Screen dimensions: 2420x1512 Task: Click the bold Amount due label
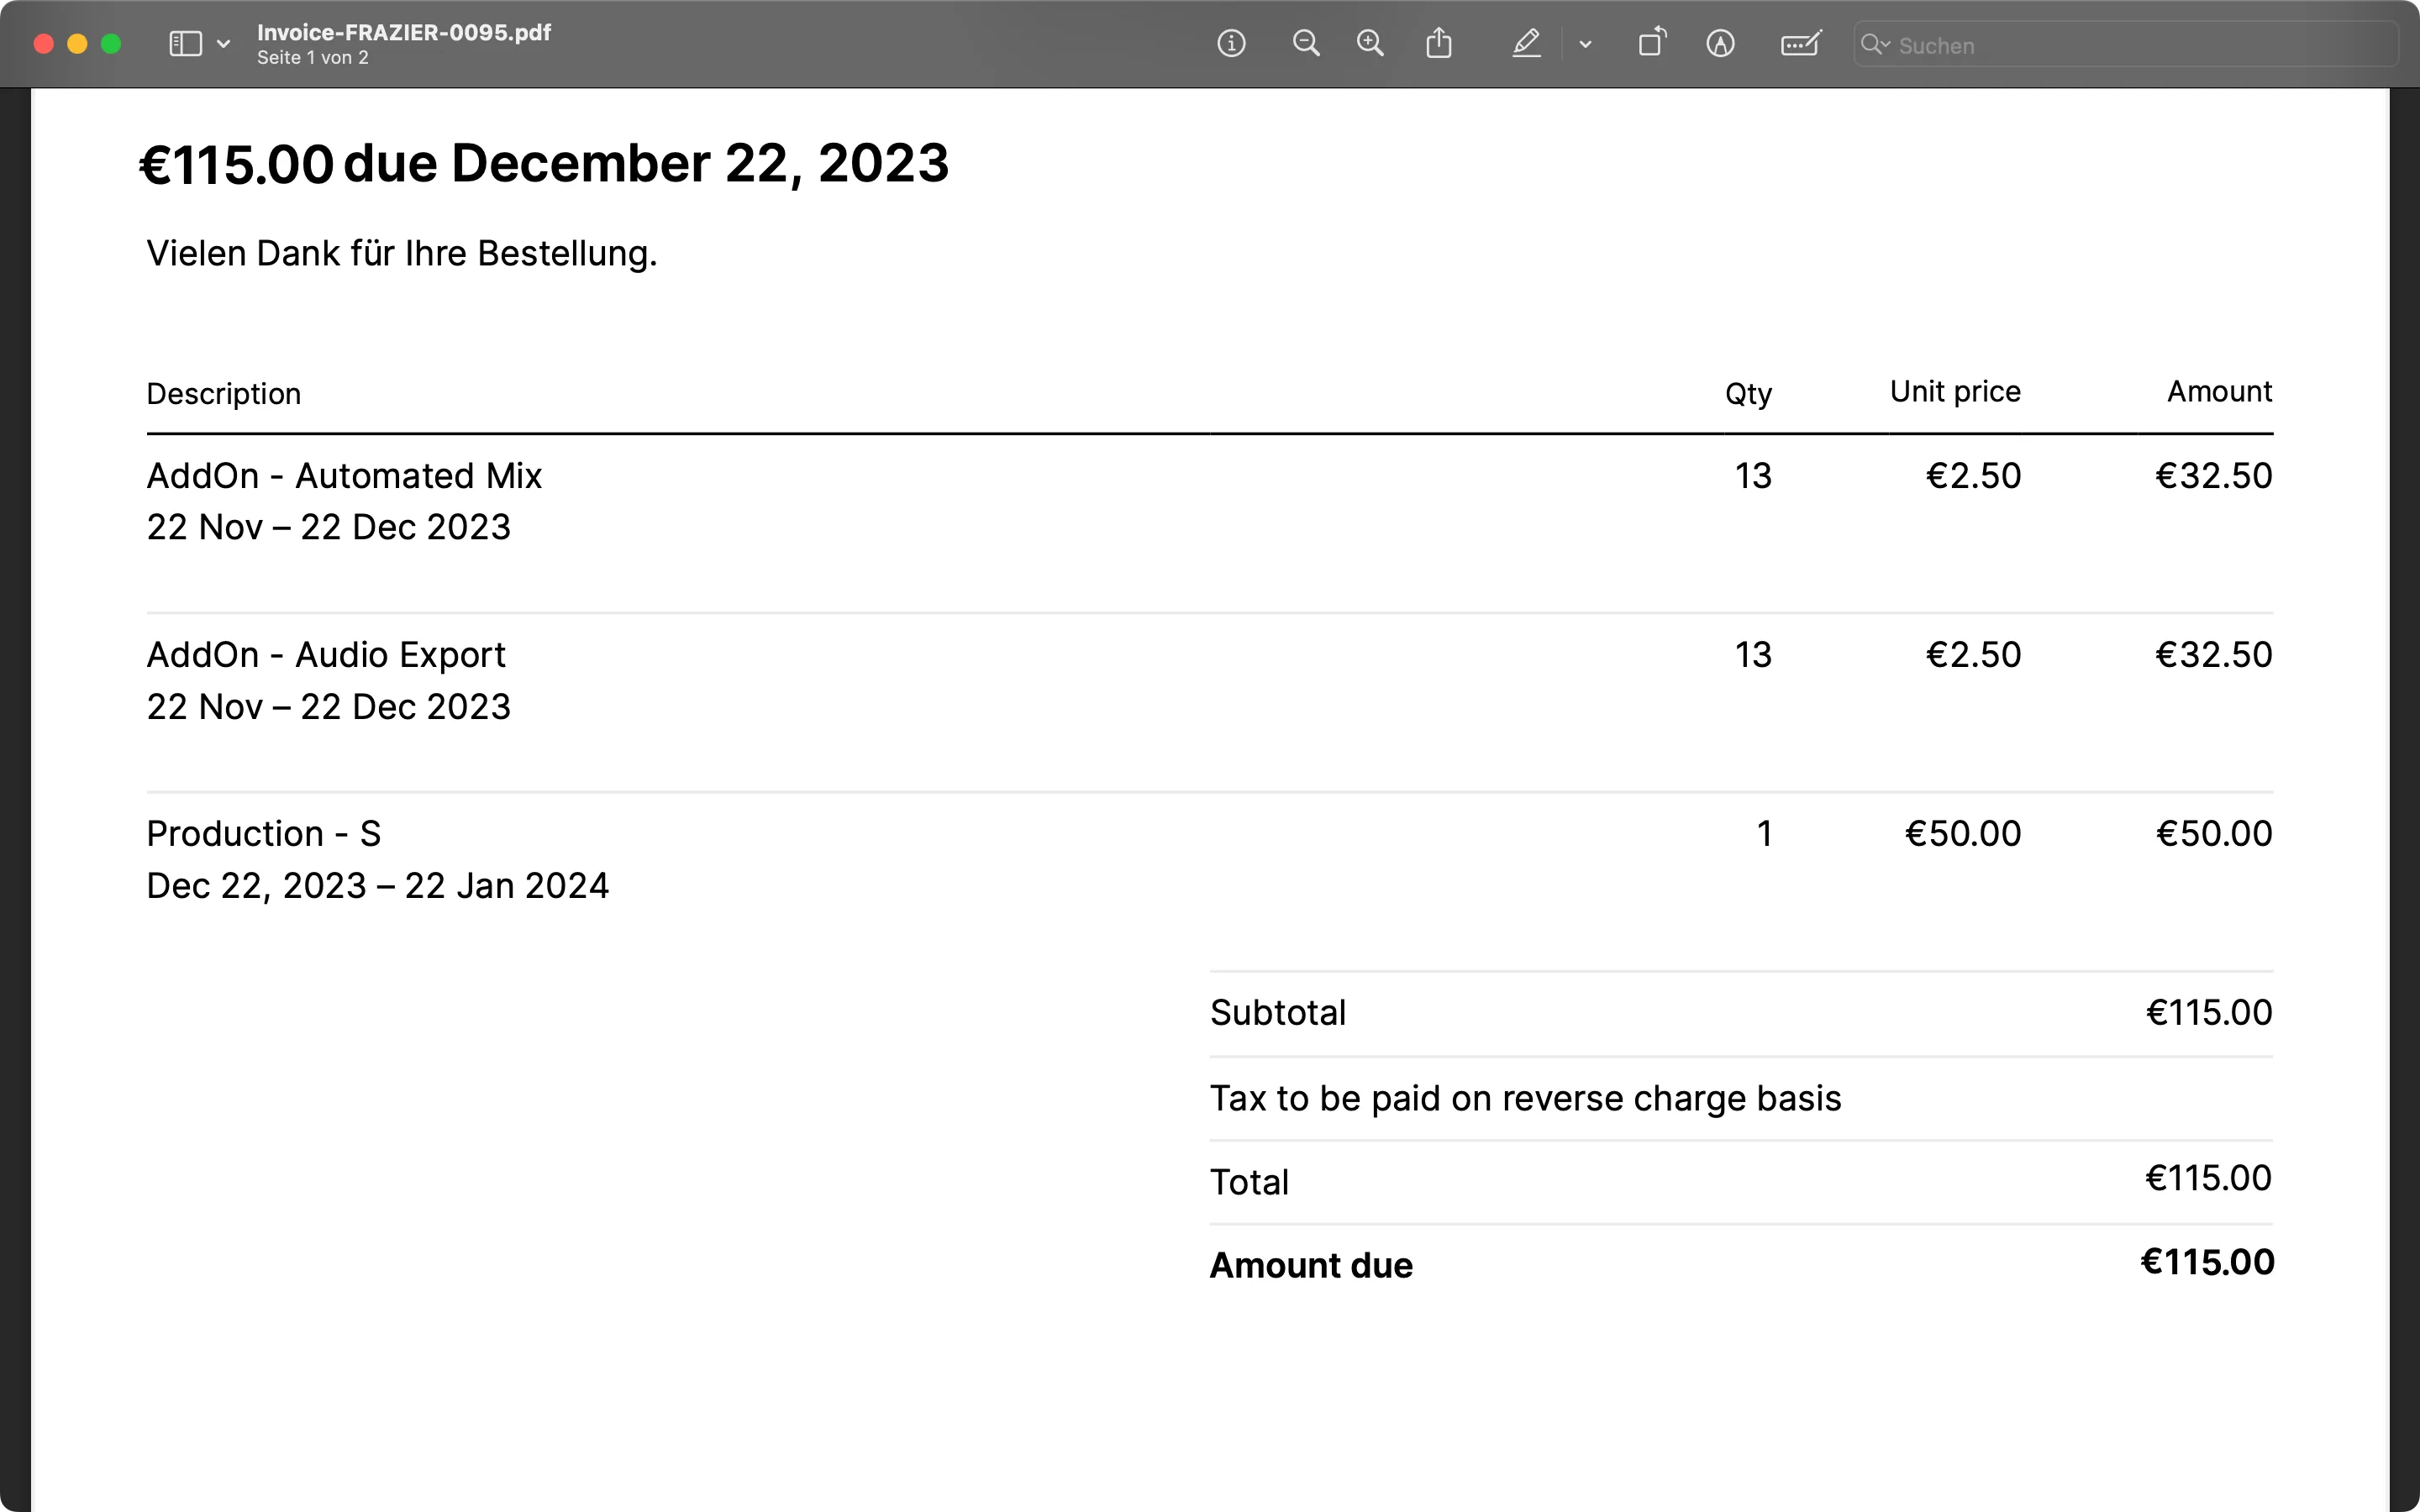pyautogui.click(x=1311, y=1265)
